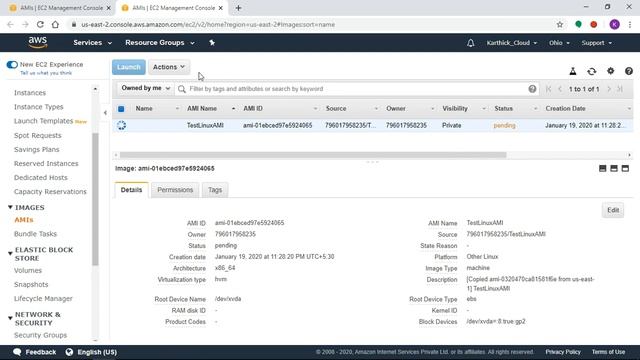Click the Edit button
The width and height of the screenshot is (640, 360).
[x=613, y=210]
